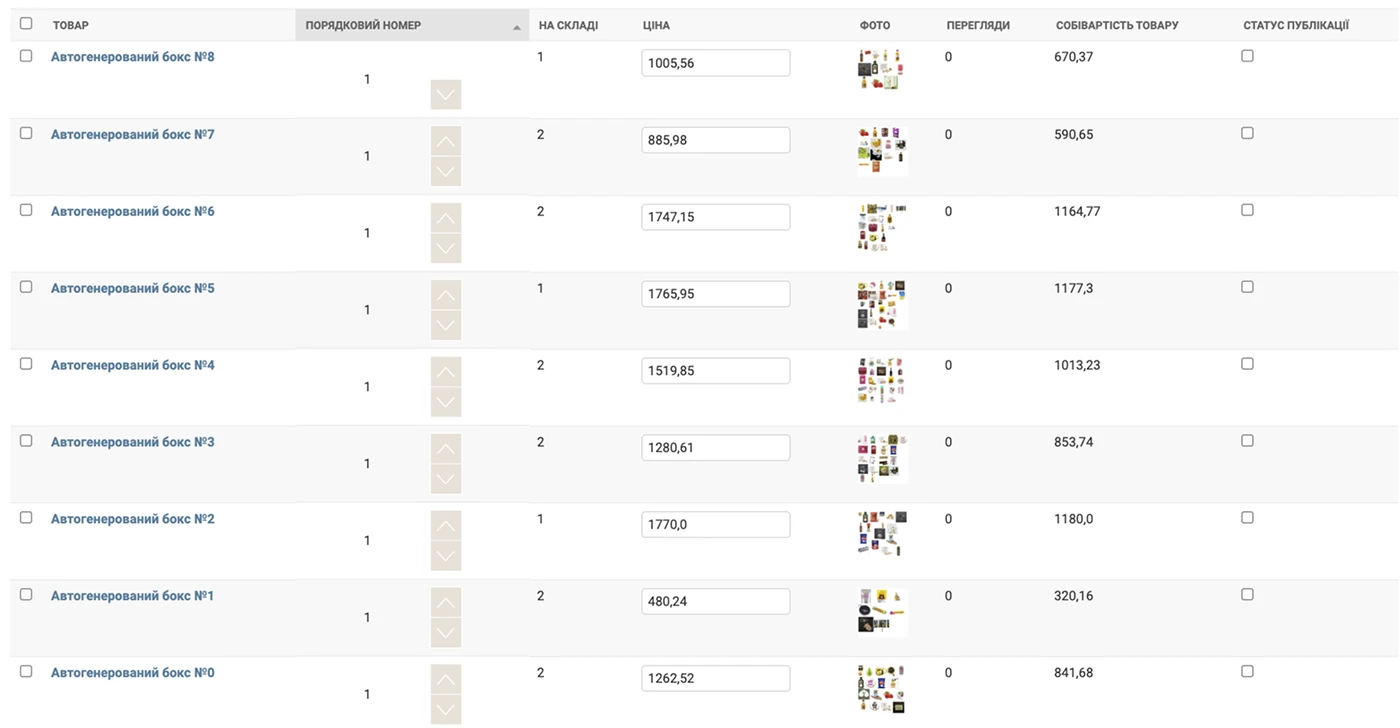Toggle publication status for box №5
The height and width of the screenshot is (728, 1400).
pyautogui.click(x=1247, y=287)
